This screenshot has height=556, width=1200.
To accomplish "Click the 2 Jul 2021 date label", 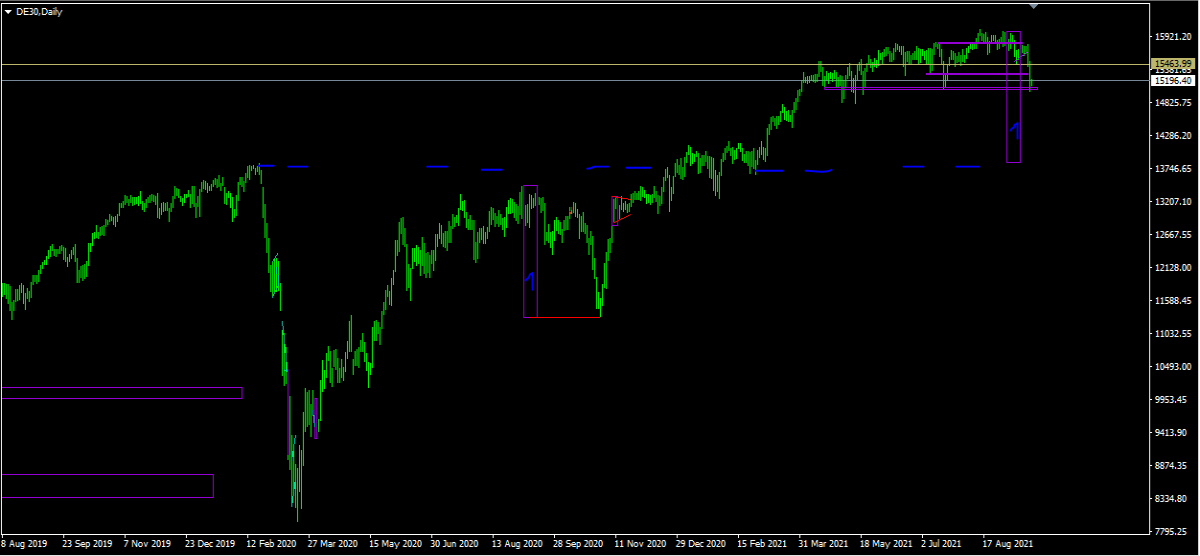I will [x=944, y=545].
